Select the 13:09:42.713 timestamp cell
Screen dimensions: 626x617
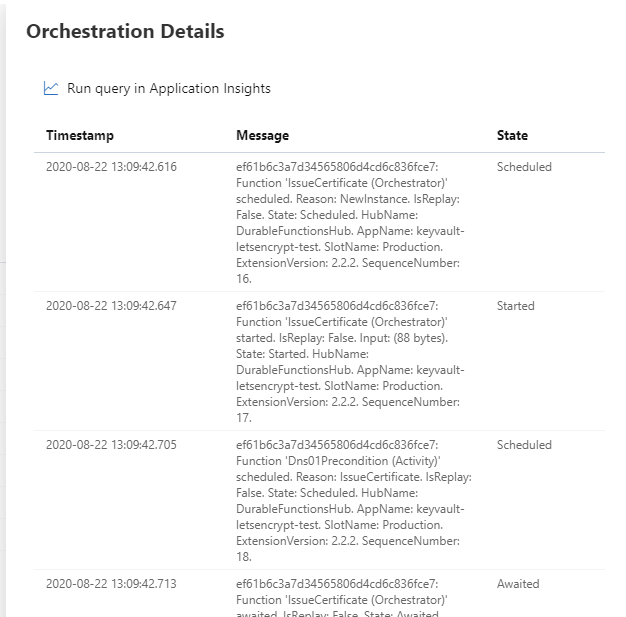pos(111,584)
